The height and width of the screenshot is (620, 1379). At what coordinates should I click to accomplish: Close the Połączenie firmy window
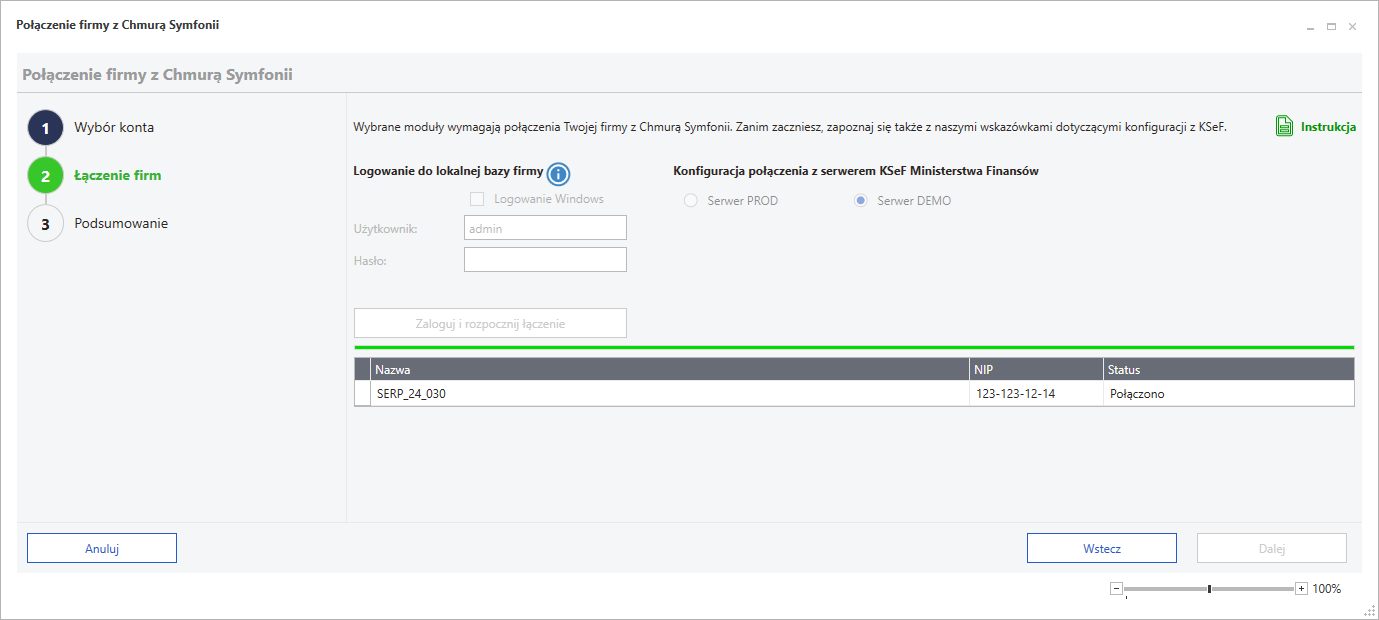tap(1352, 27)
